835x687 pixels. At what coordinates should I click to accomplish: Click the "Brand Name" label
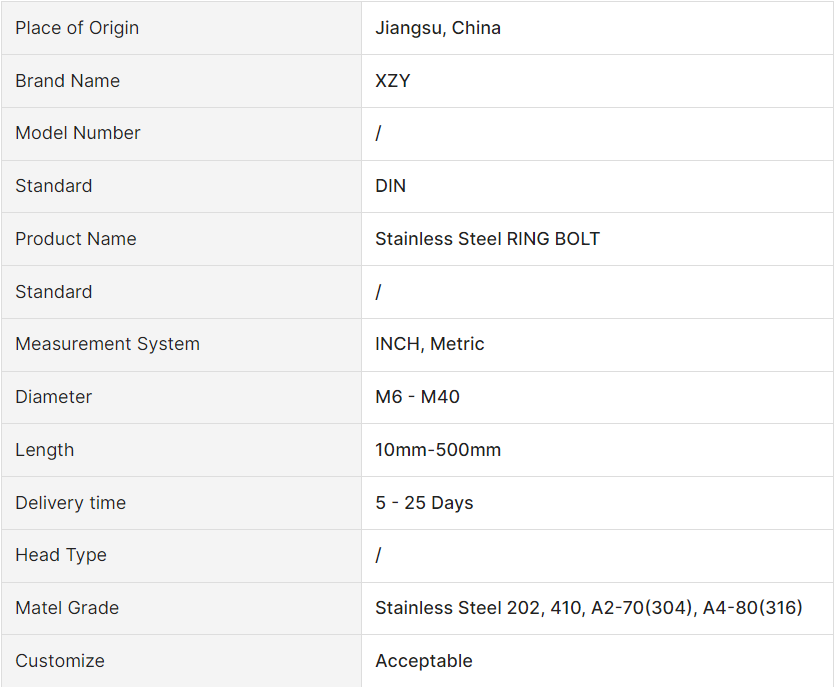[x=67, y=81]
